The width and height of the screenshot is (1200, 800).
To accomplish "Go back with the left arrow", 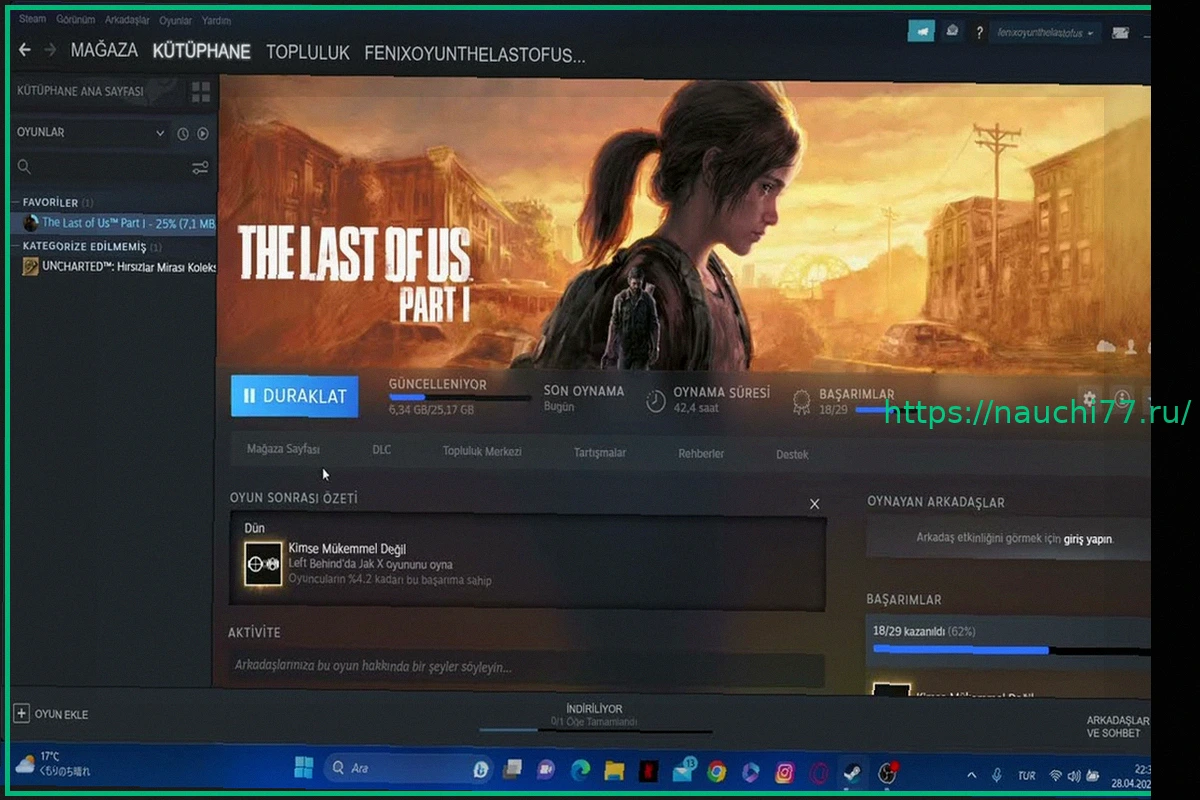I will 25,50.
